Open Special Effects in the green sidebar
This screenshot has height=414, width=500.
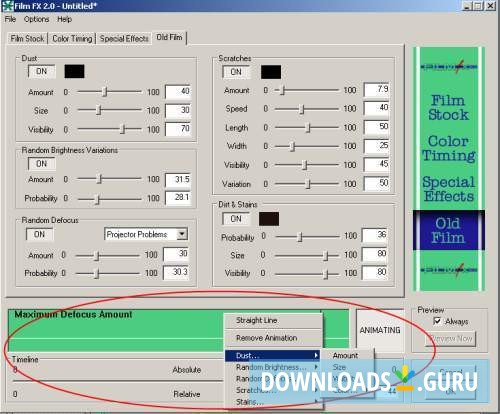point(449,189)
